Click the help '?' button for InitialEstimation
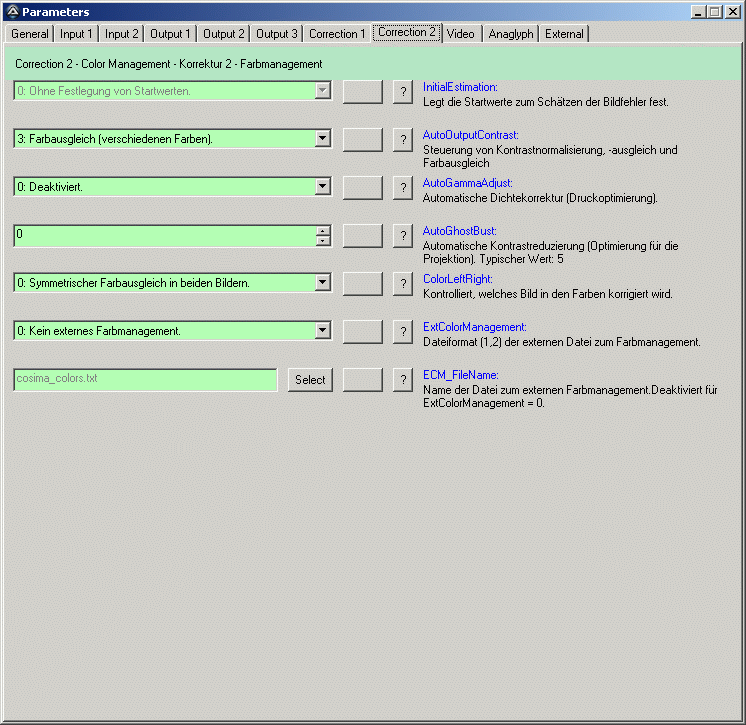Image resolution: width=746 pixels, height=725 pixels. coord(403,92)
